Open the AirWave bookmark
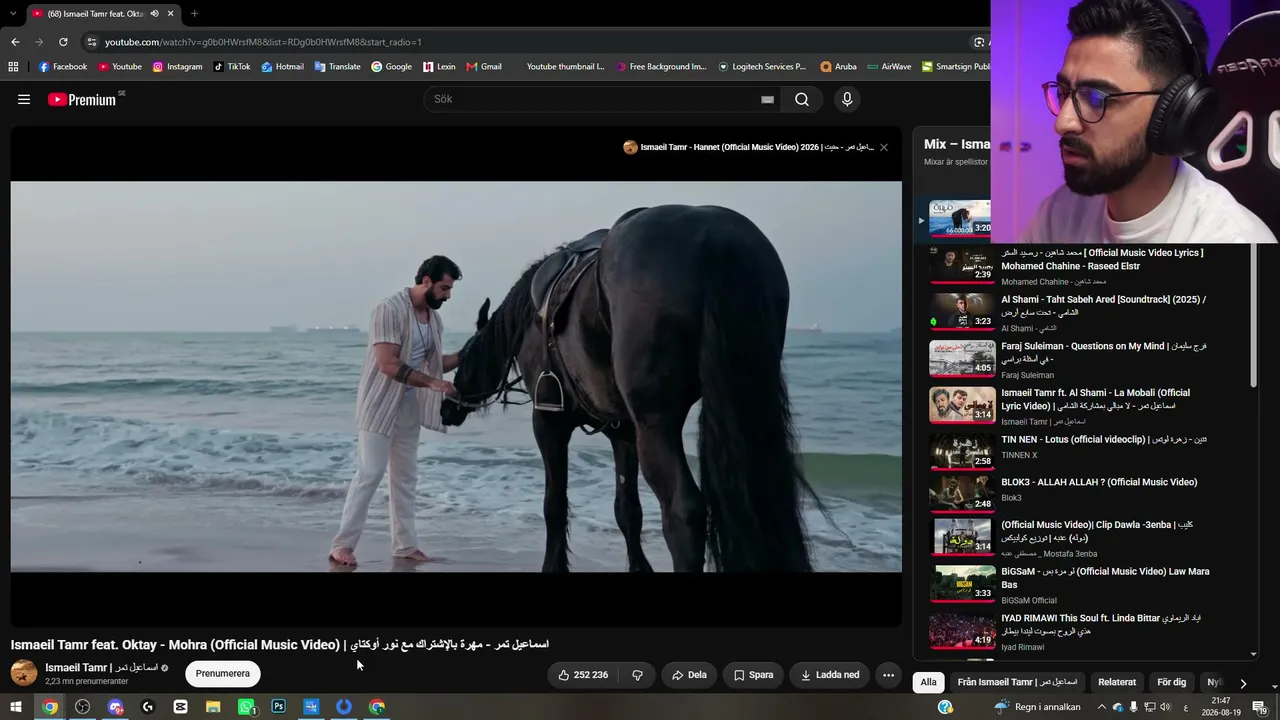 tap(889, 67)
